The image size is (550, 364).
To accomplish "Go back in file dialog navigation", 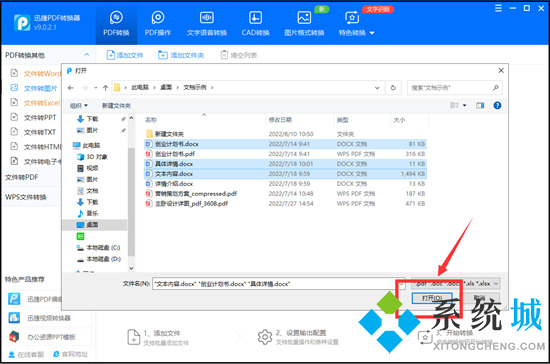I will (71, 88).
